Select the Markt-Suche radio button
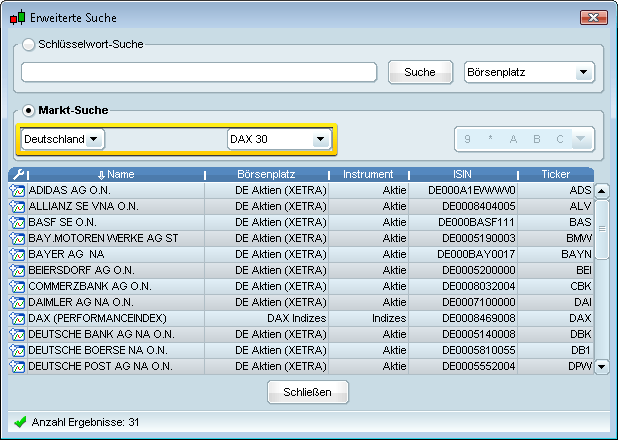The width and height of the screenshot is (618, 440). pyautogui.click(x=29, y=110)
